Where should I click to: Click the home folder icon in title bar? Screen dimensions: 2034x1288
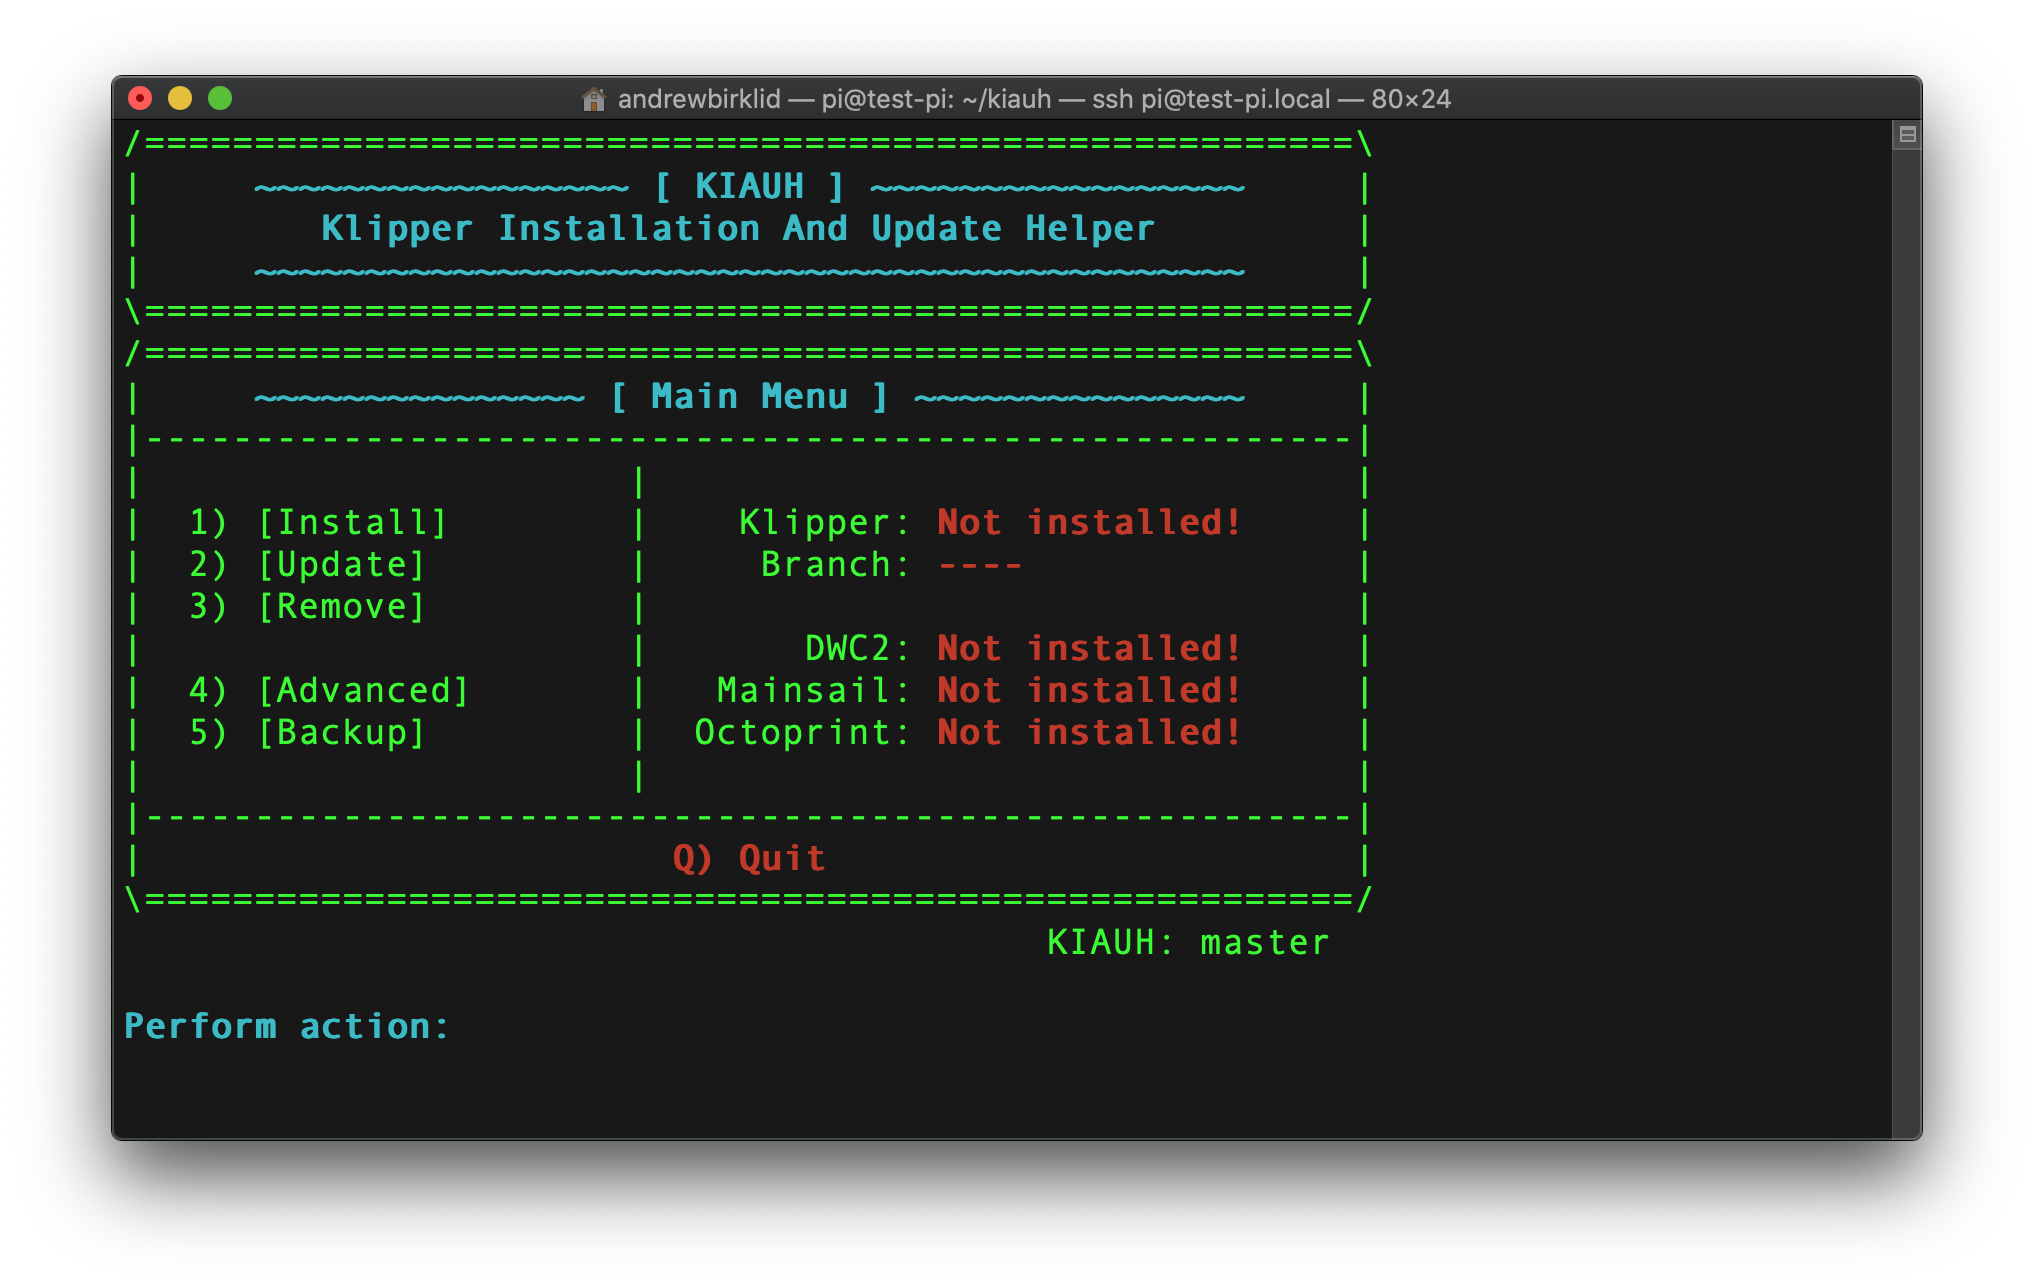click(594, 99)
